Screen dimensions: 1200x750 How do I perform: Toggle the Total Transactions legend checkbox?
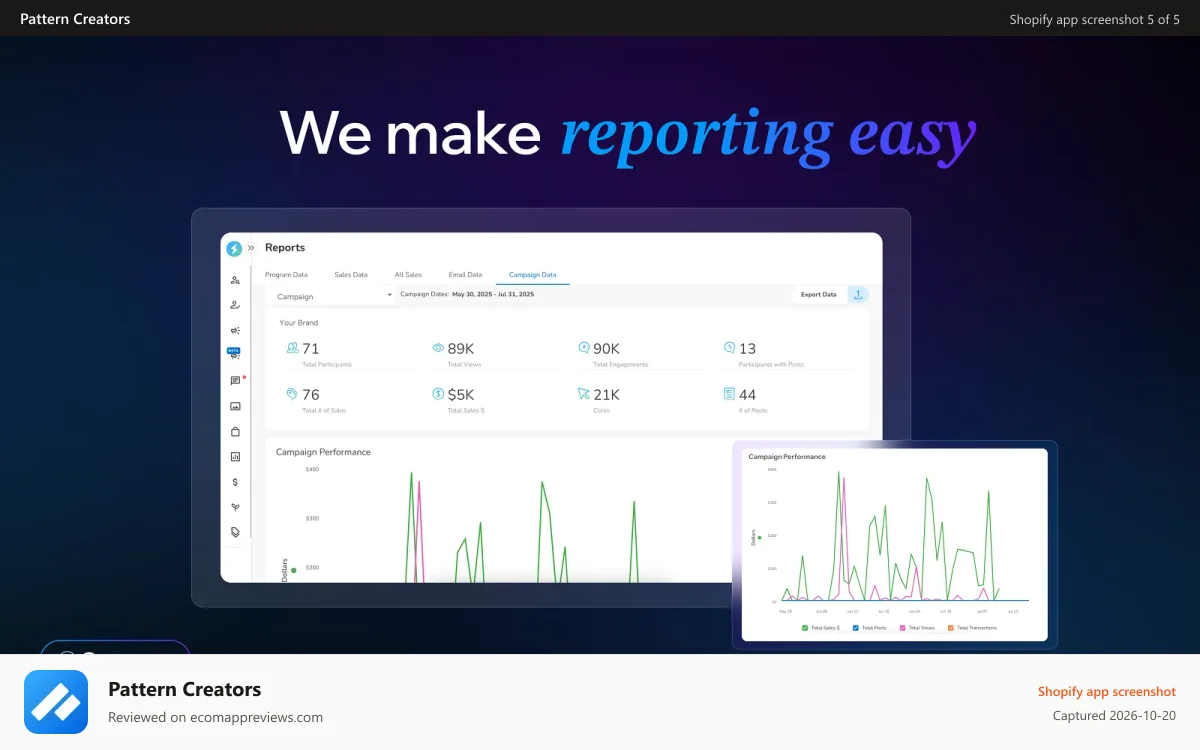coord(951,628)
